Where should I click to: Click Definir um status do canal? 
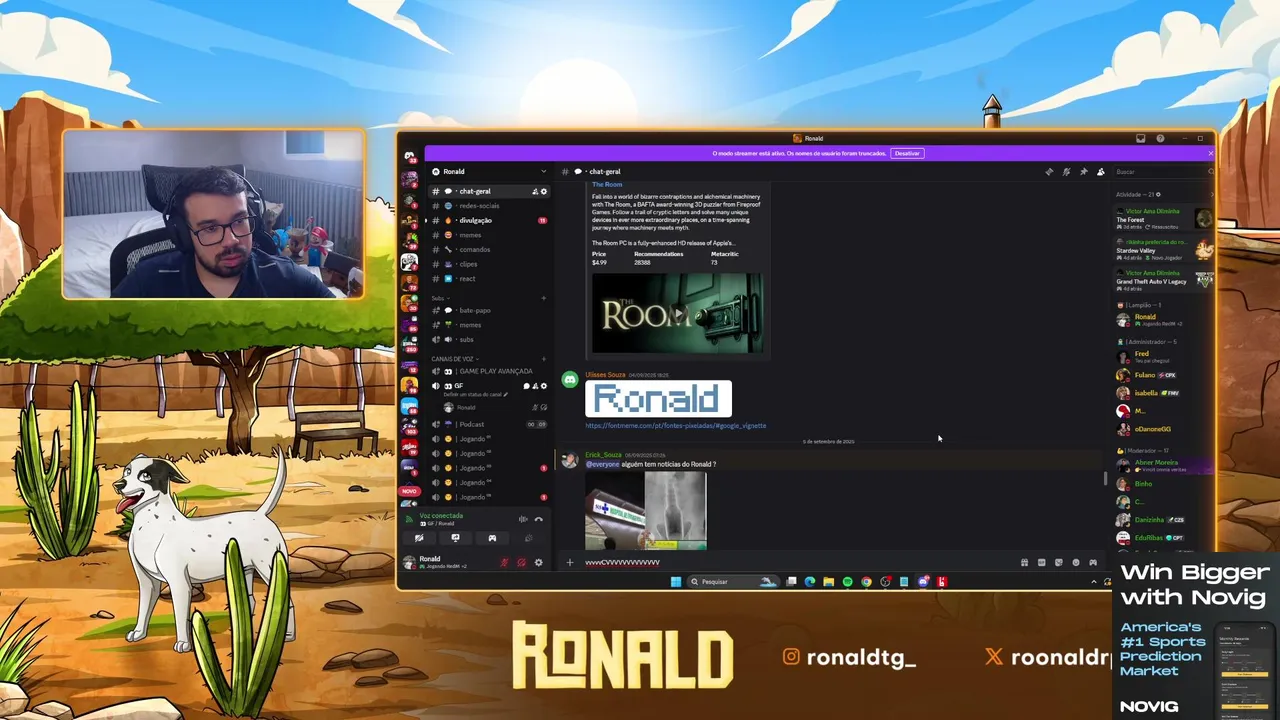click(476, 395)
